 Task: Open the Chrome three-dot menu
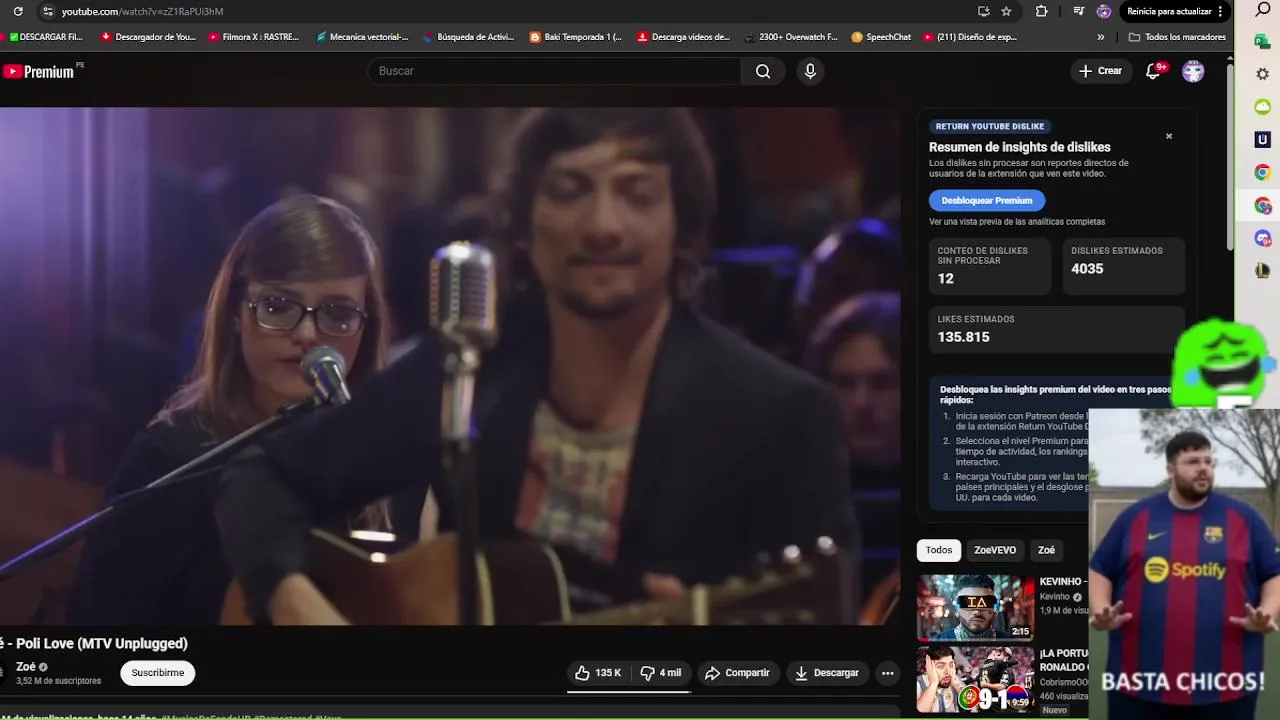click(1221, 11)
